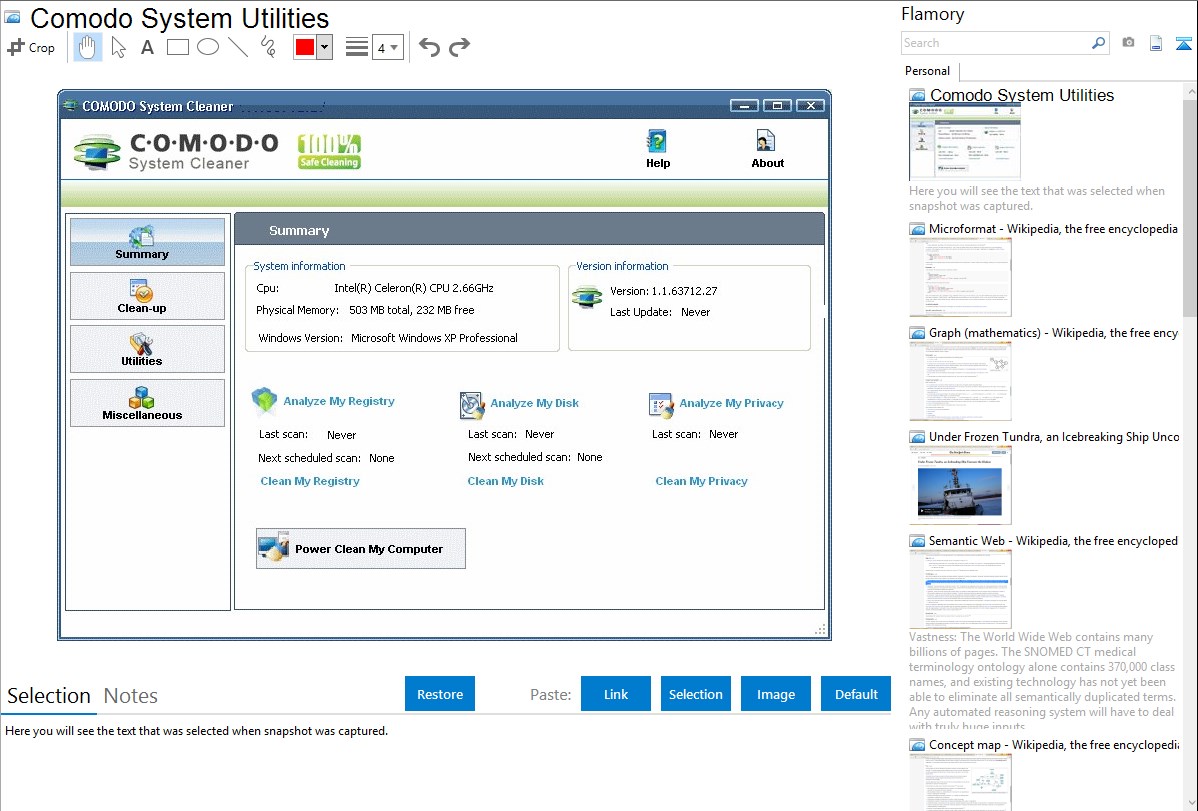Pick the freehand scribble tool
The width and height of the screenshot is (1198, 811).
(268, 47)
